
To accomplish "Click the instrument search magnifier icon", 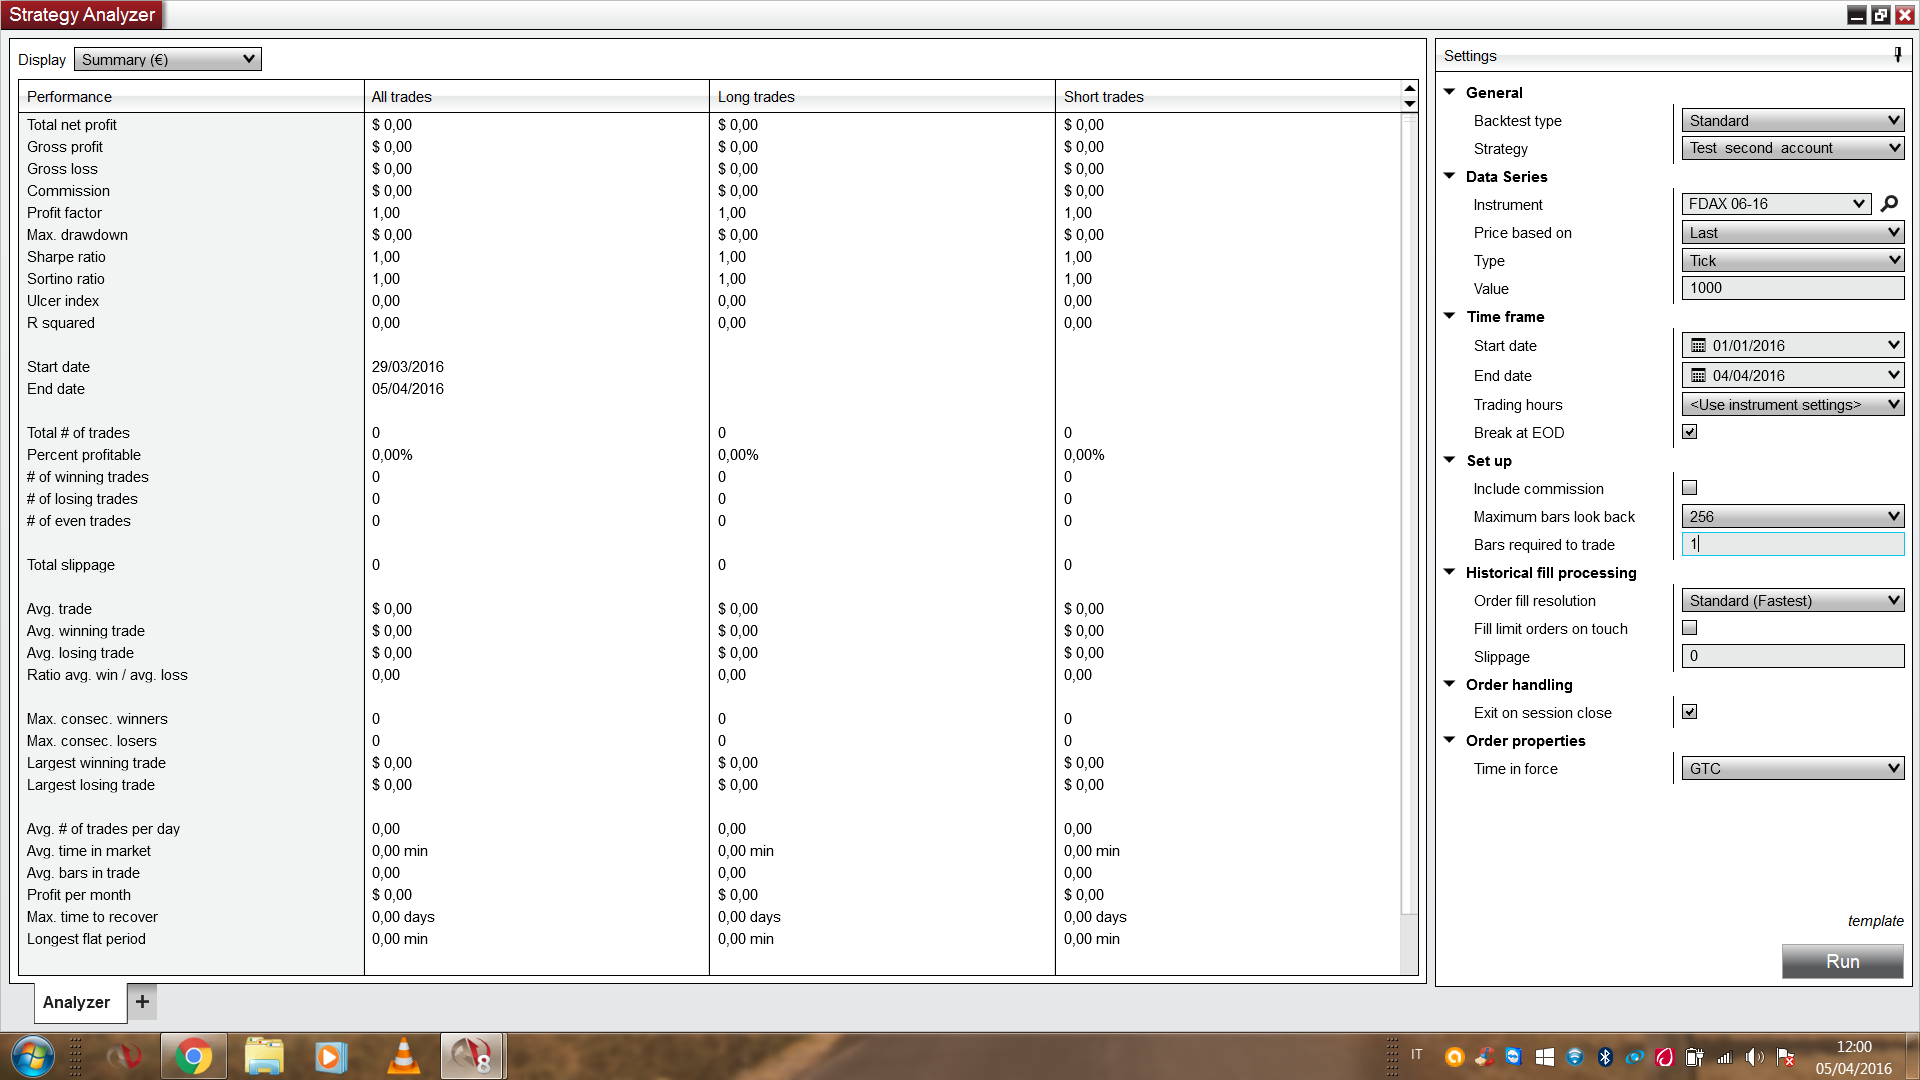I will (1889, 204).
